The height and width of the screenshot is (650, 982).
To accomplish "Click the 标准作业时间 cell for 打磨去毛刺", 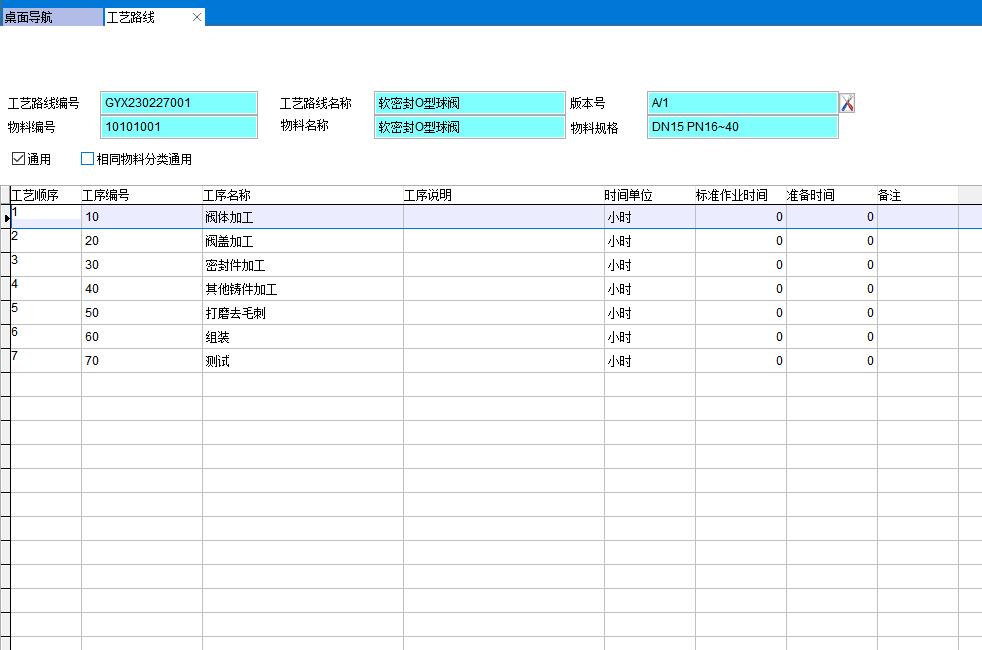I will [740, 313].
